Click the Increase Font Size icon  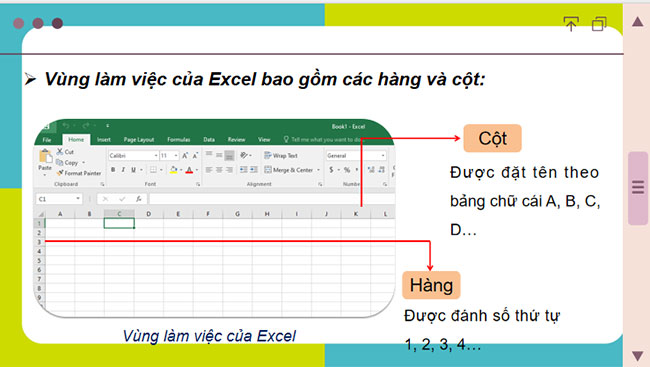(x=185, y=156)
